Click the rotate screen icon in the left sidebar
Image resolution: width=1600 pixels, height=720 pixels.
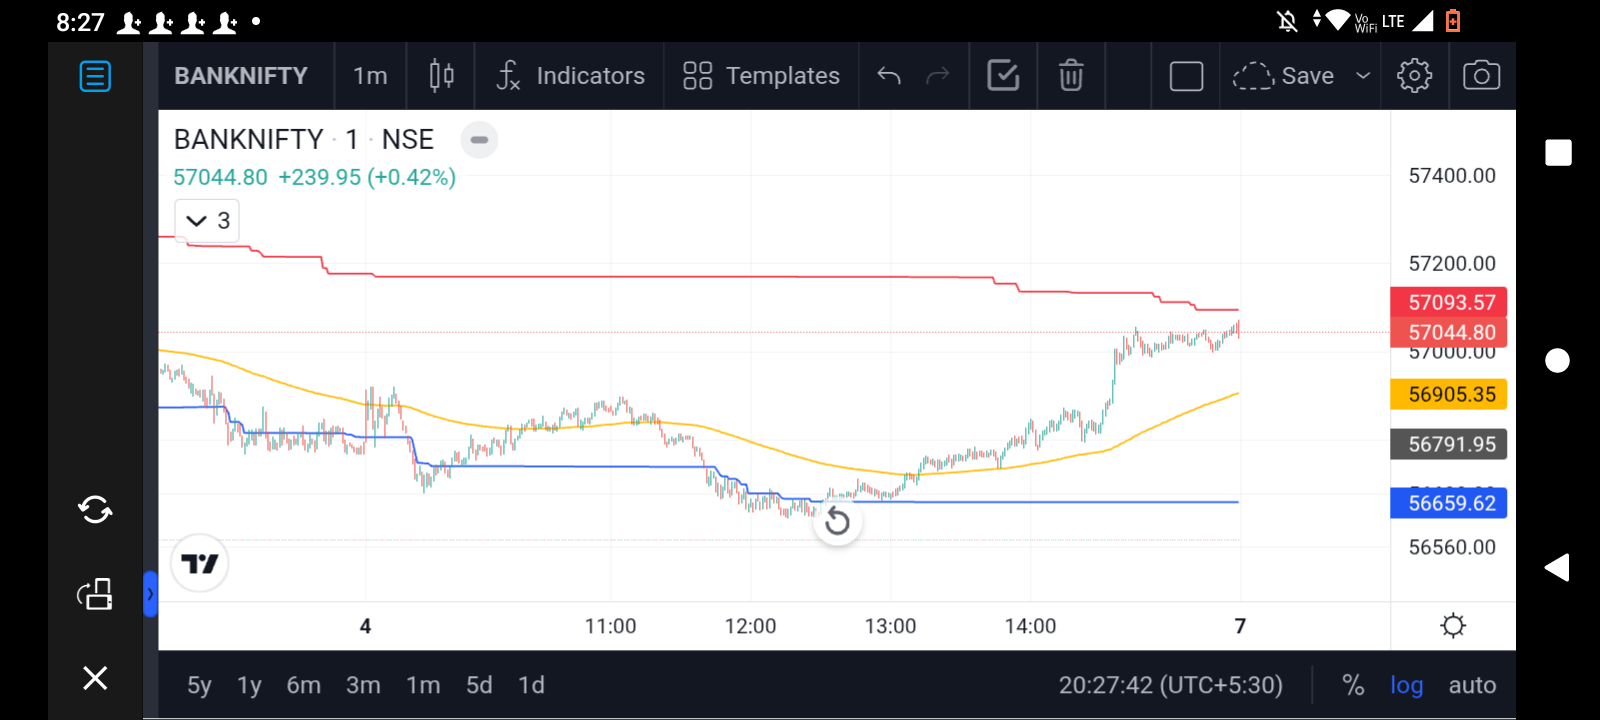point(95,594)
